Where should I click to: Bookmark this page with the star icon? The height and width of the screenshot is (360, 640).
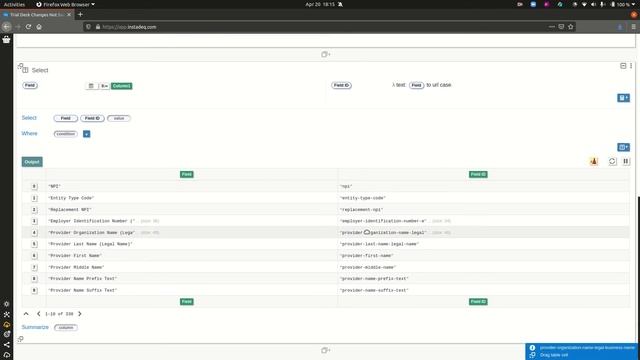tap(571, 27)
